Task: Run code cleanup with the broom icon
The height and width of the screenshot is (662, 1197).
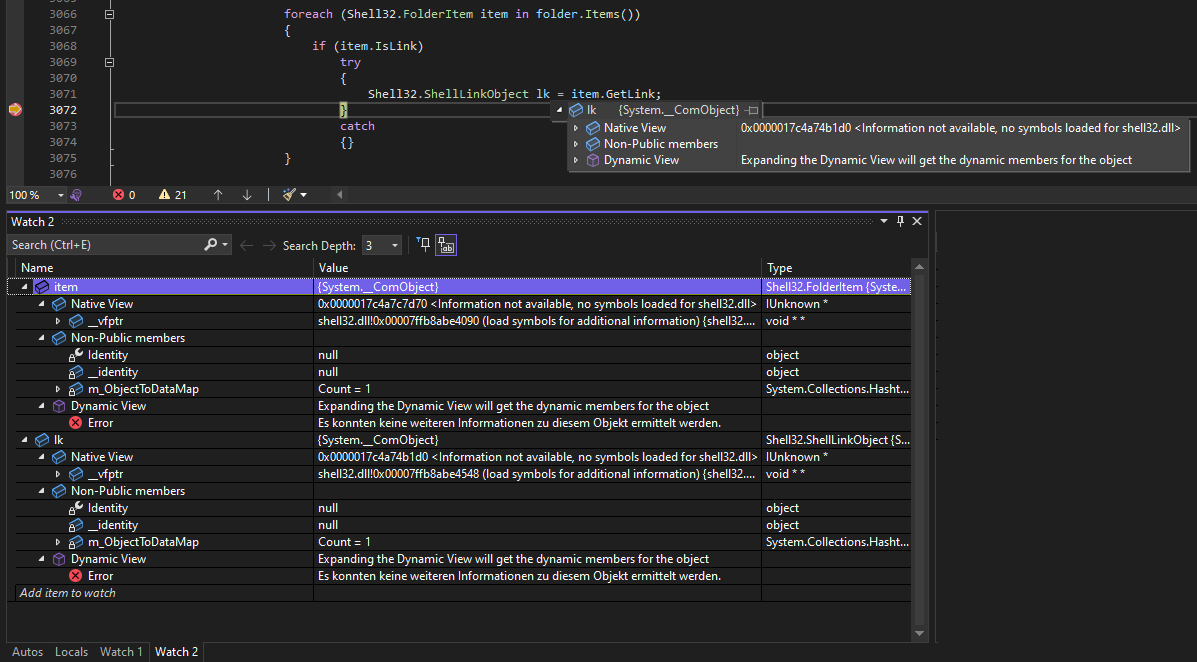Action: pos(289,195)
